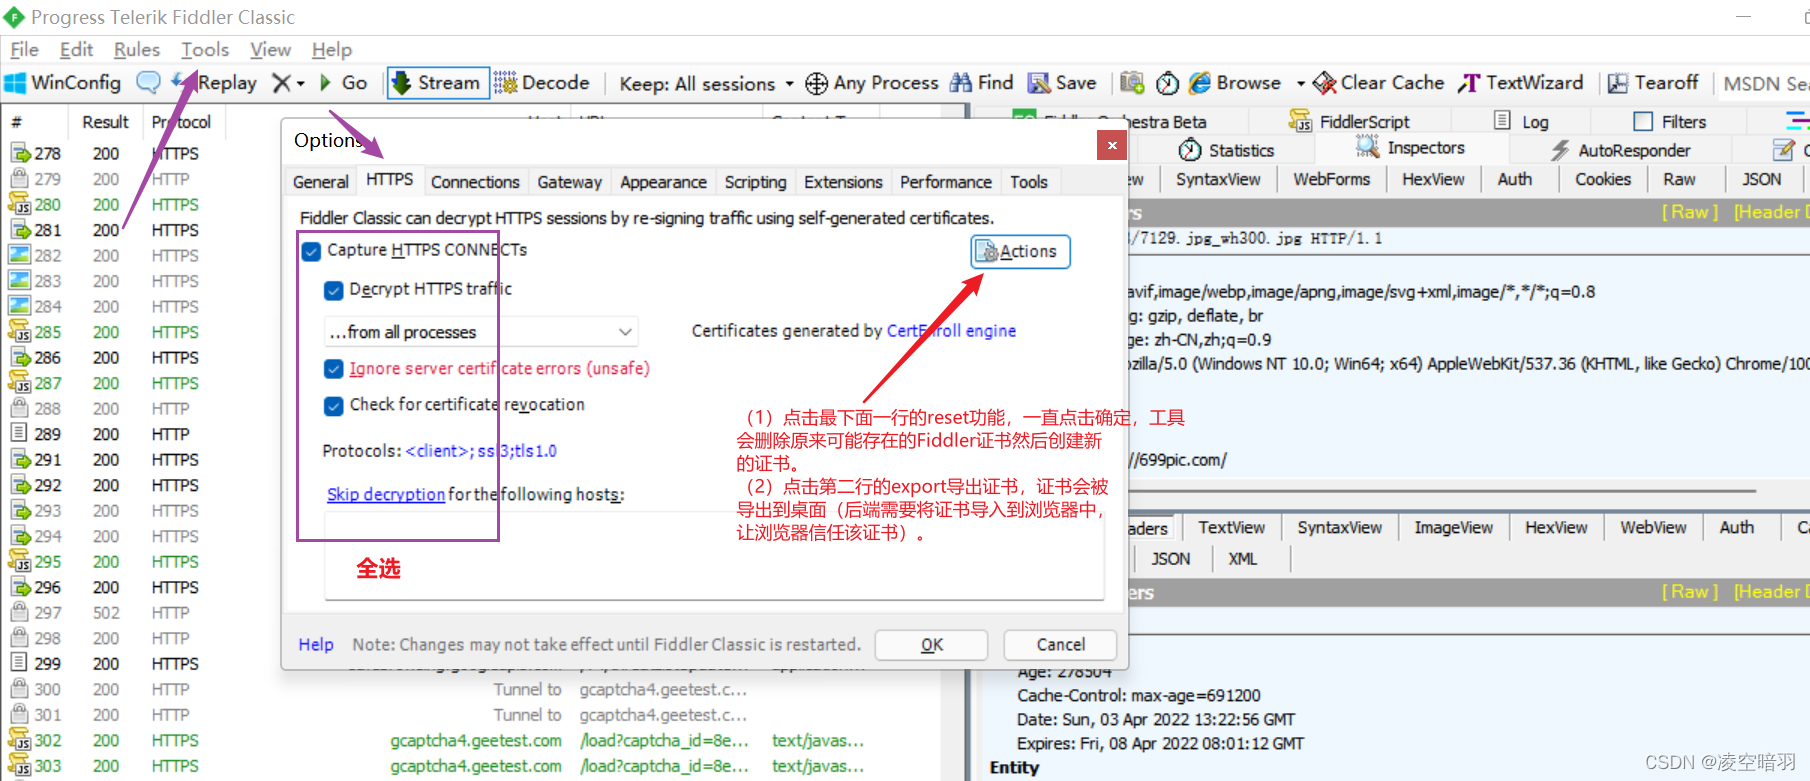The height and width of the screenshot is (781, 1810).
Task: Open the TextWizard tool
Action: pyautogui.click(x=1521, y=83)
